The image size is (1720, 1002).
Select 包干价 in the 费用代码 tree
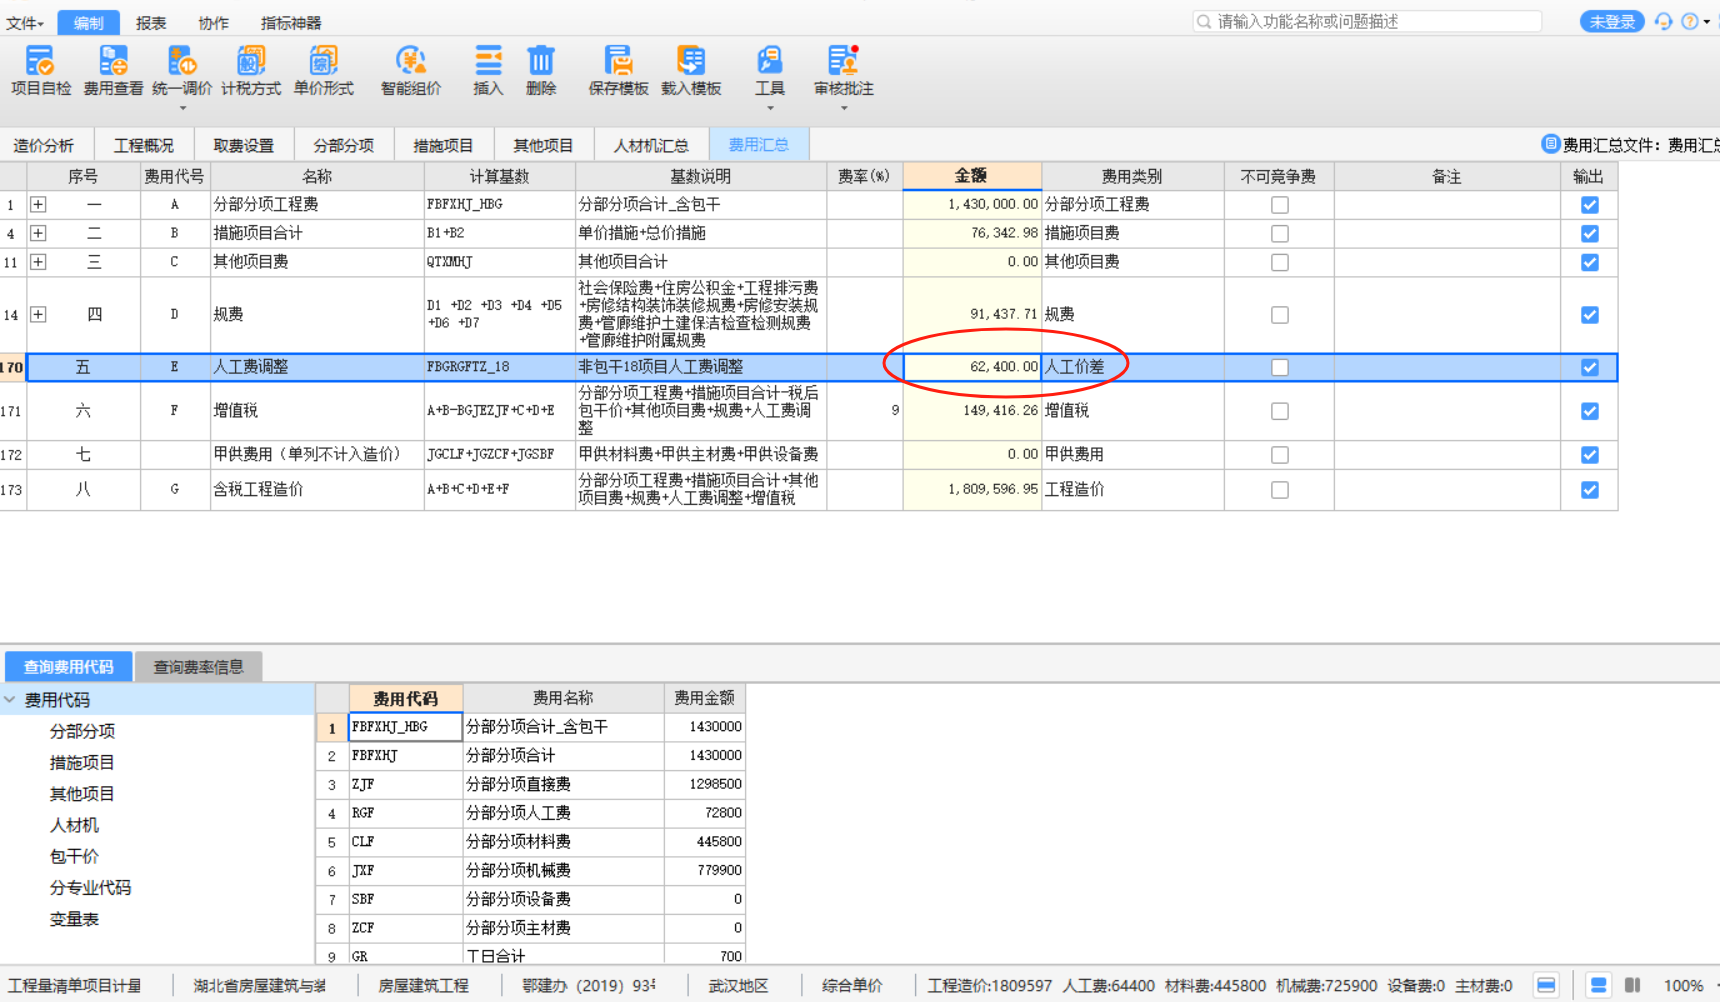click(x=75, y=856)
